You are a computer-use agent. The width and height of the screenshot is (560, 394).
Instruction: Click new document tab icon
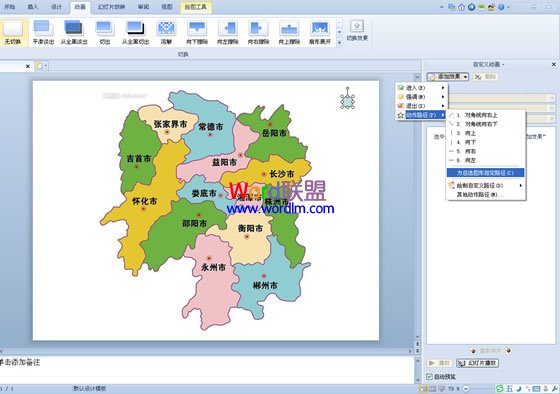tap(40, 66)
